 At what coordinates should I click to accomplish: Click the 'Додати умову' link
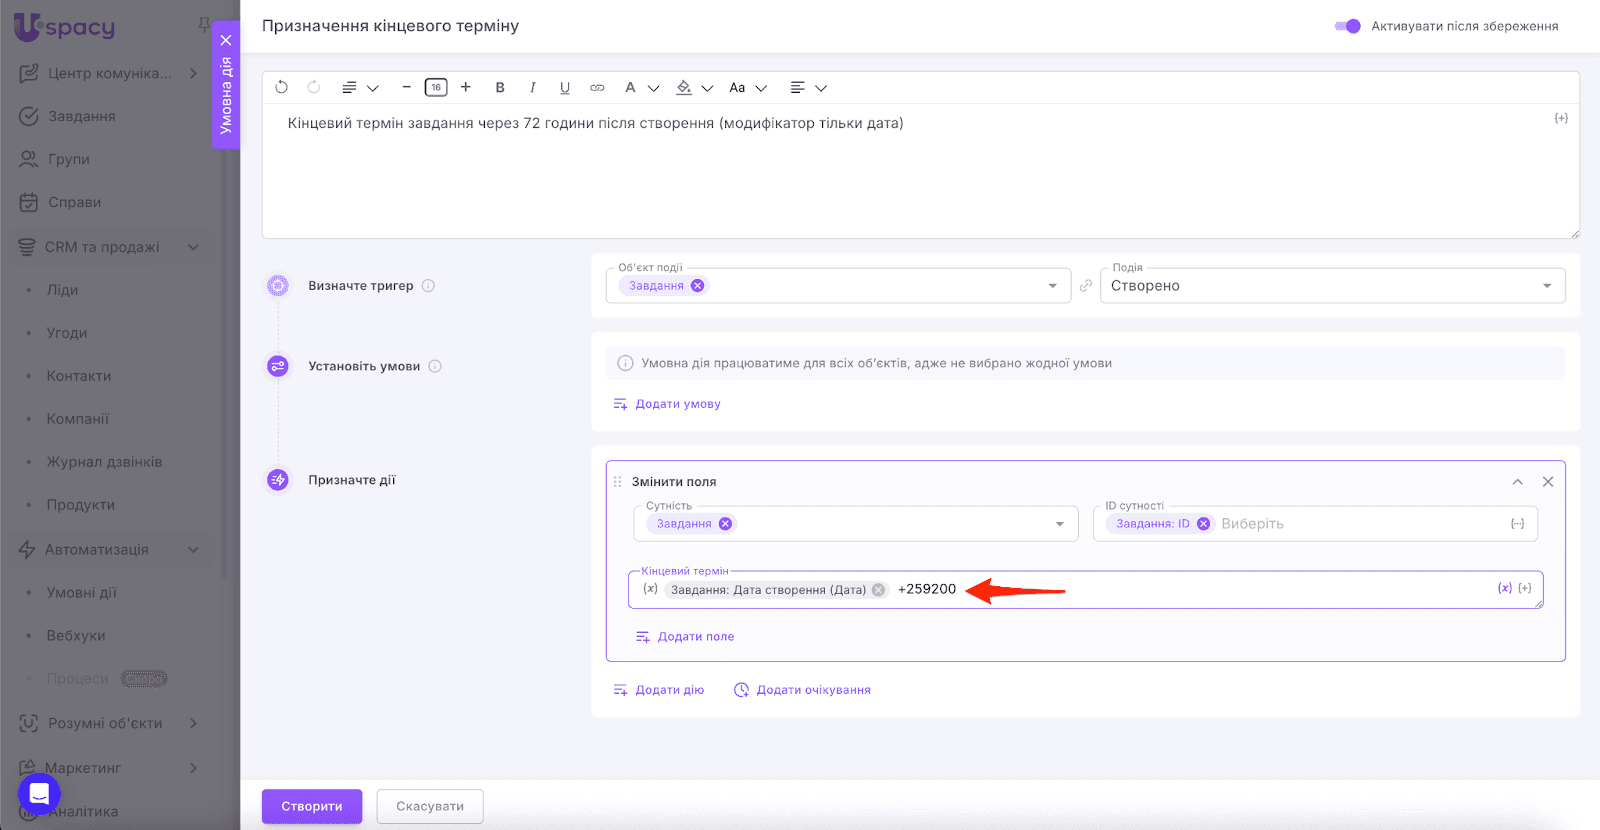677,404
